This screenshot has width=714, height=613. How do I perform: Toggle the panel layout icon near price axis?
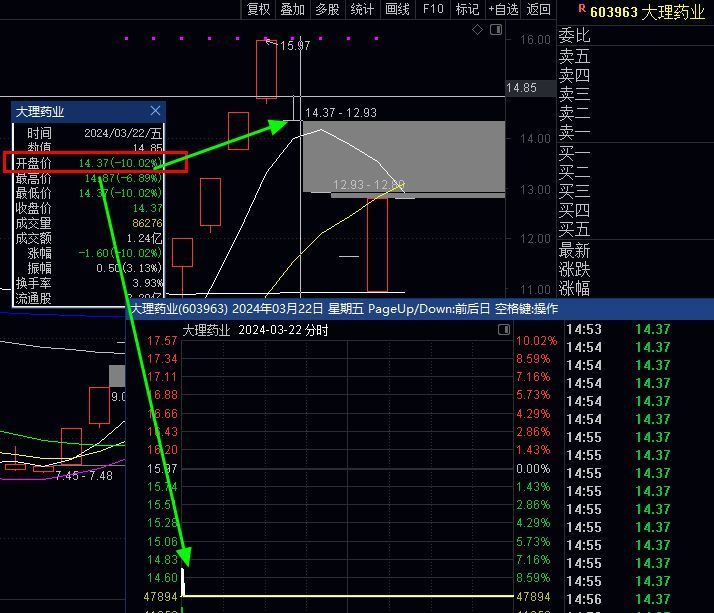(495, 31)
